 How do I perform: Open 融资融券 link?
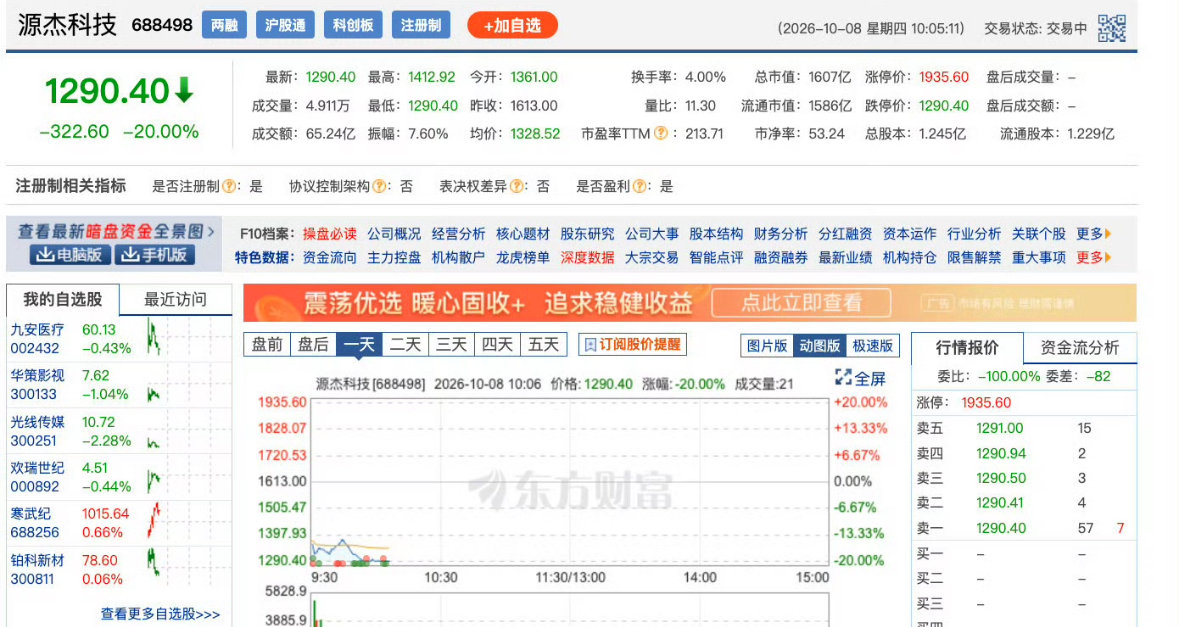click(x=780, y=257)
